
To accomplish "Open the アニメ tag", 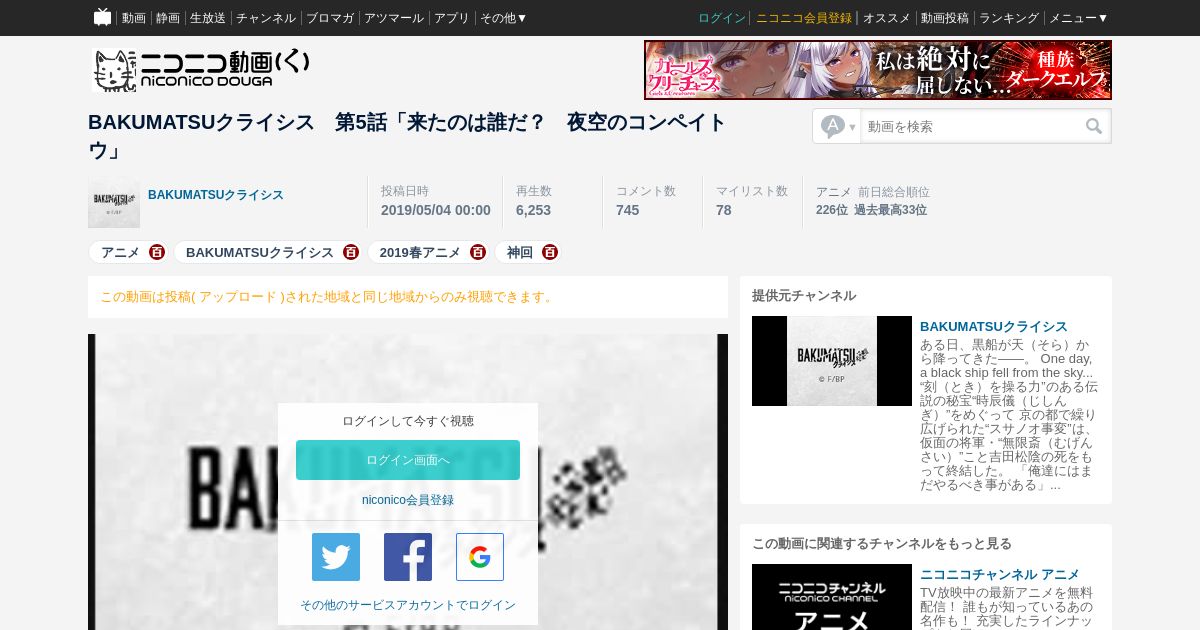I will click(x=120, y=252).
